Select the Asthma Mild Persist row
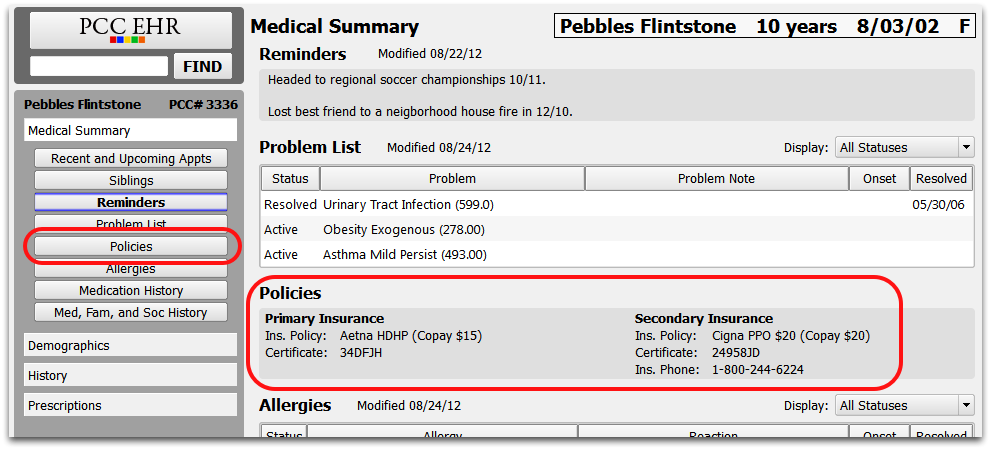The image size is (991, 450). [x=617, y=255]
